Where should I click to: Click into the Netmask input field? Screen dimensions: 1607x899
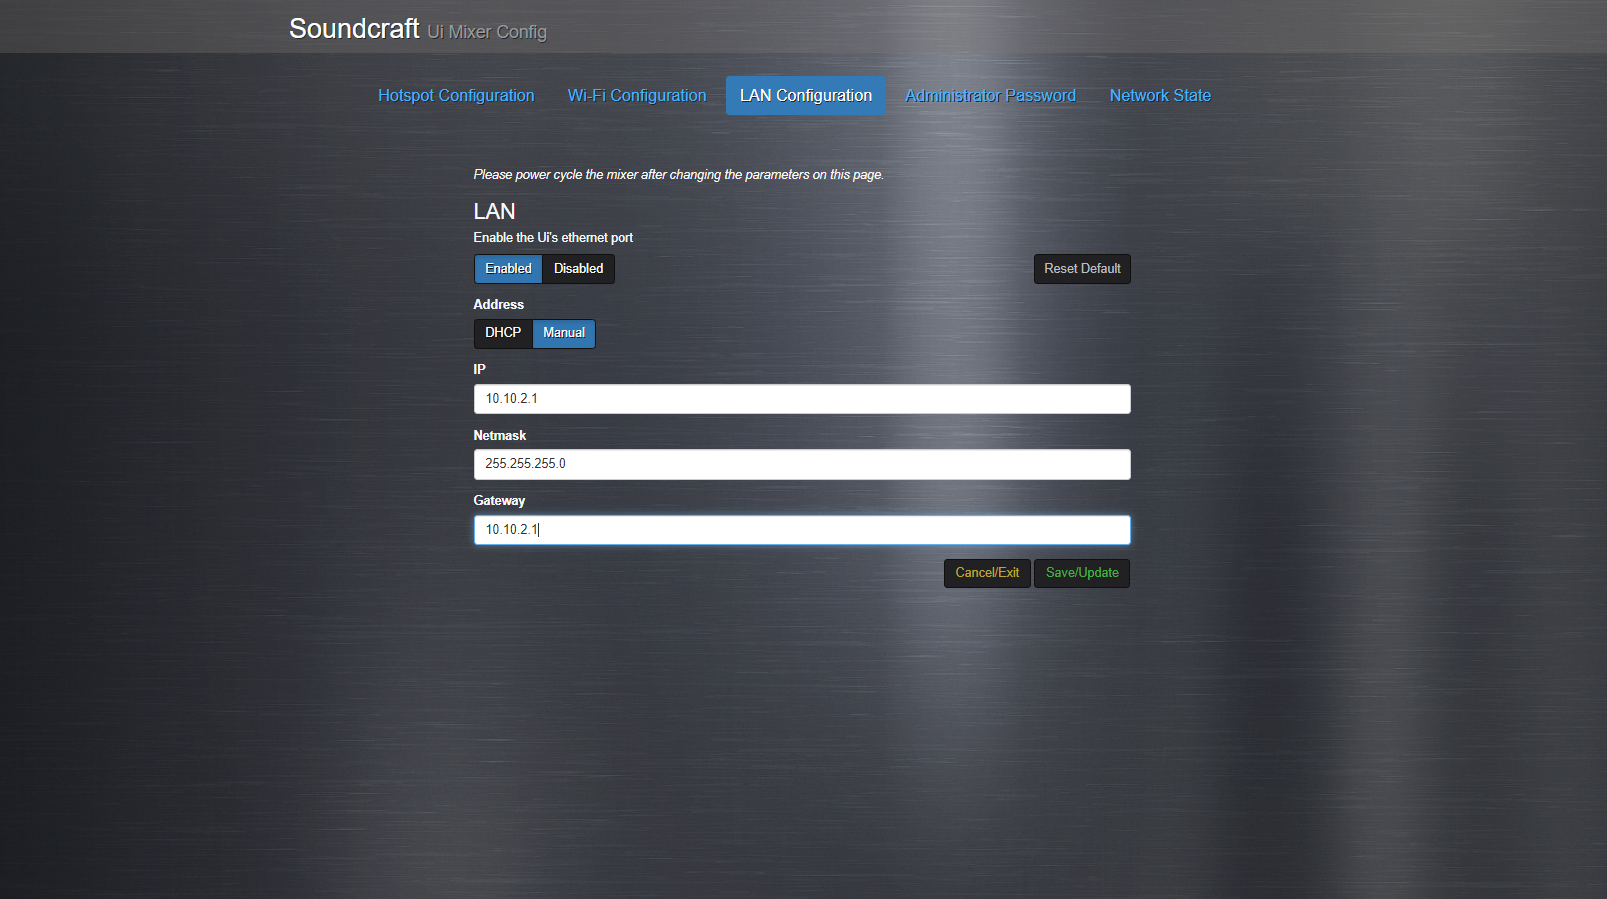802,464
